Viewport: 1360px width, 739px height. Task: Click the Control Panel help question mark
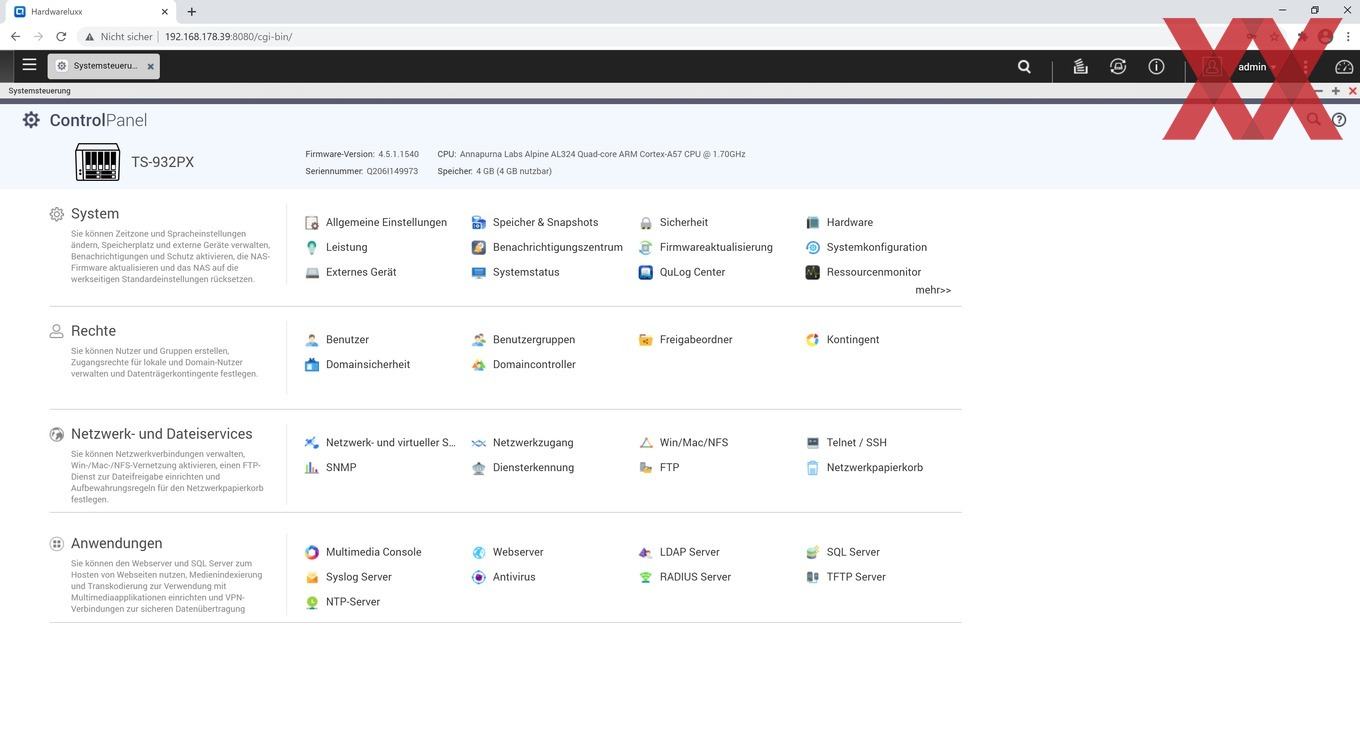tap(1339, 120)
